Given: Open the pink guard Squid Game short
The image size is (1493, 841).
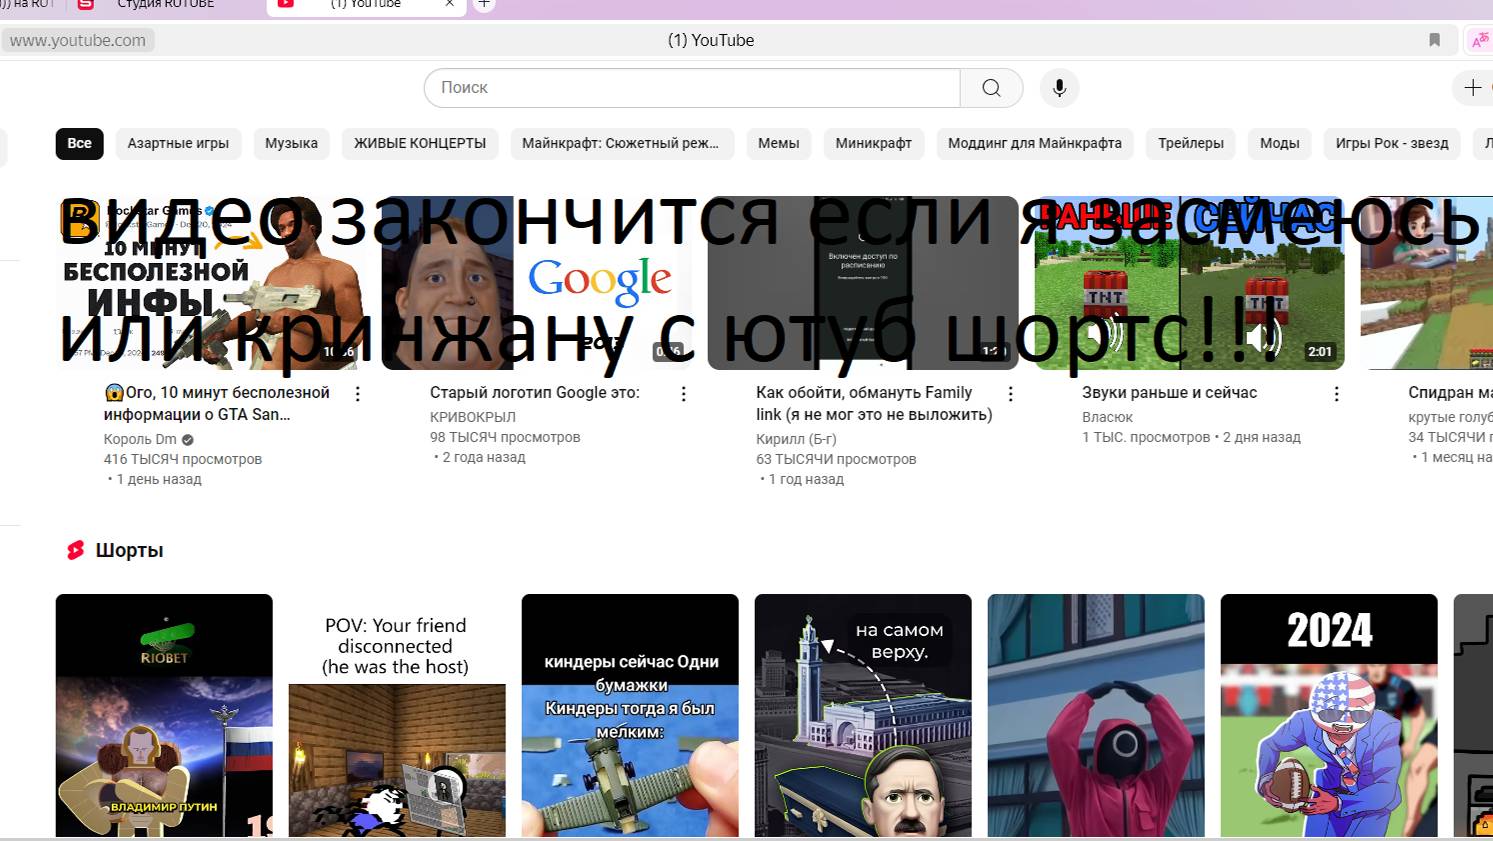Looking at the screenshot, I should [1096, 715].
